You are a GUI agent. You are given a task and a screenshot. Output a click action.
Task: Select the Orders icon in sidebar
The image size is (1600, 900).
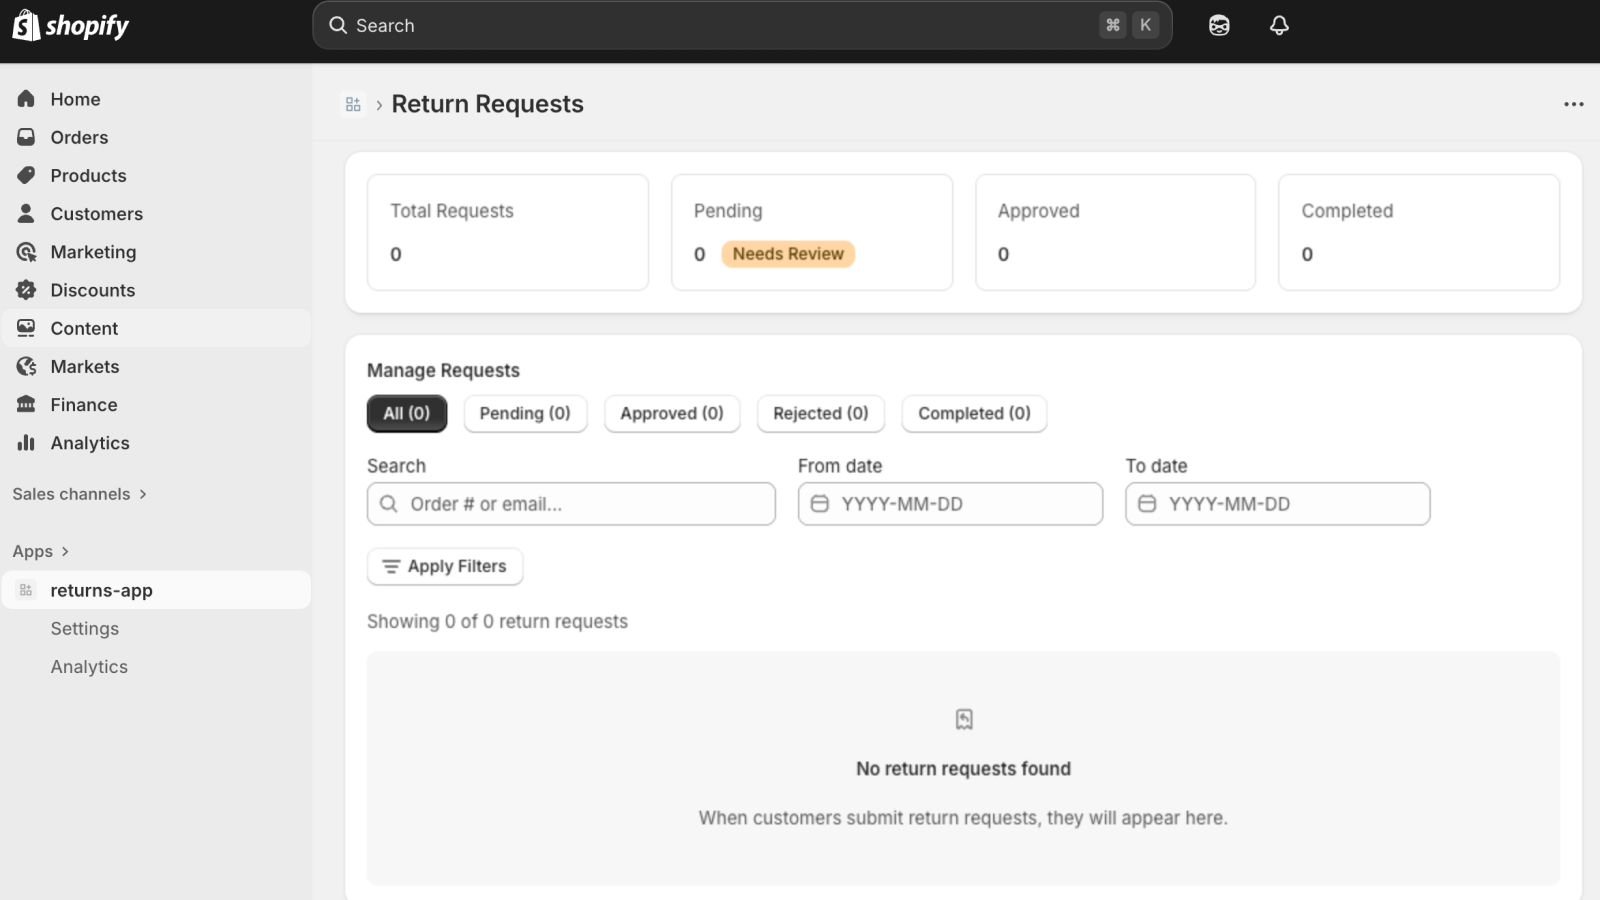[26, 137]
